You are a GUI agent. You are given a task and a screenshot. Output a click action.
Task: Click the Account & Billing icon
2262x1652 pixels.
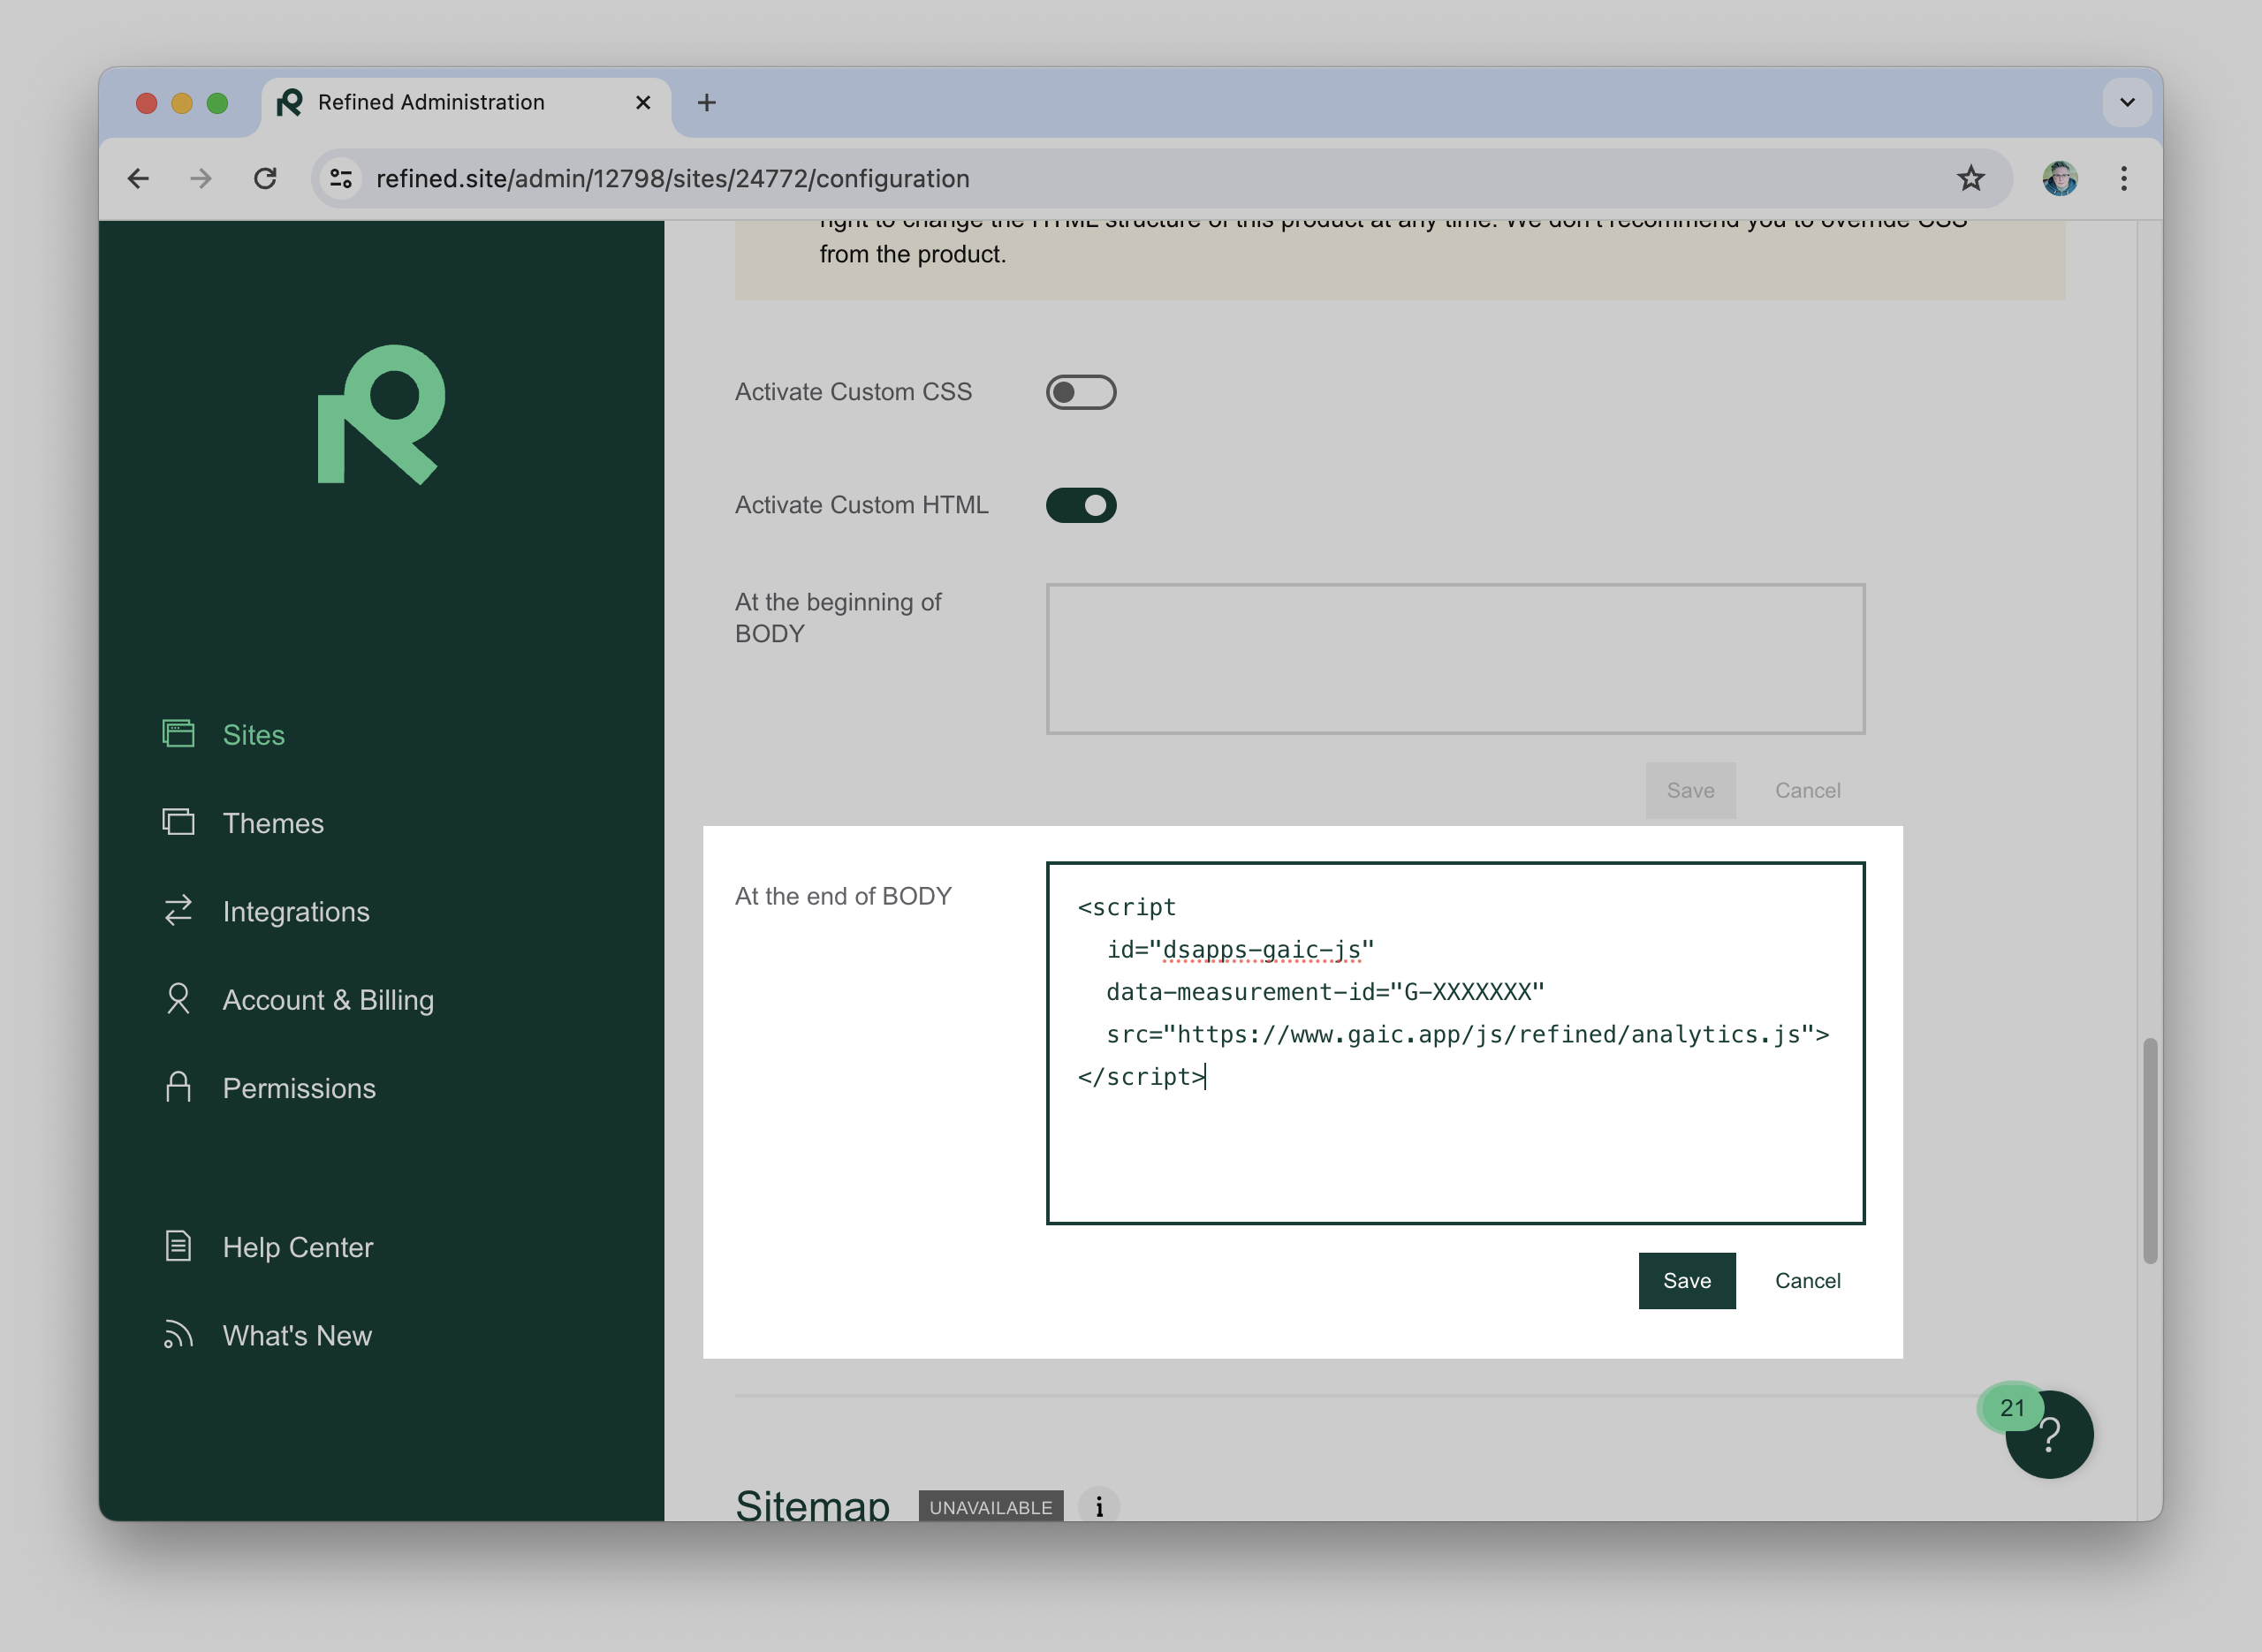coord(176,999)
